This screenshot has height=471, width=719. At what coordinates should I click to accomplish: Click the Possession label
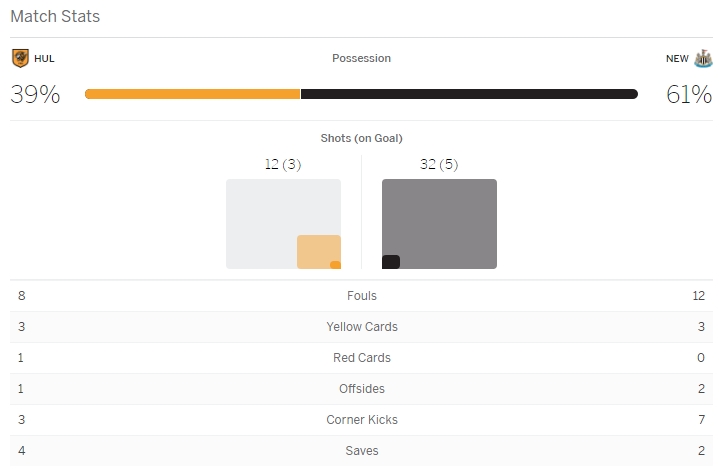pyautogui.click(x=361, y=58)
